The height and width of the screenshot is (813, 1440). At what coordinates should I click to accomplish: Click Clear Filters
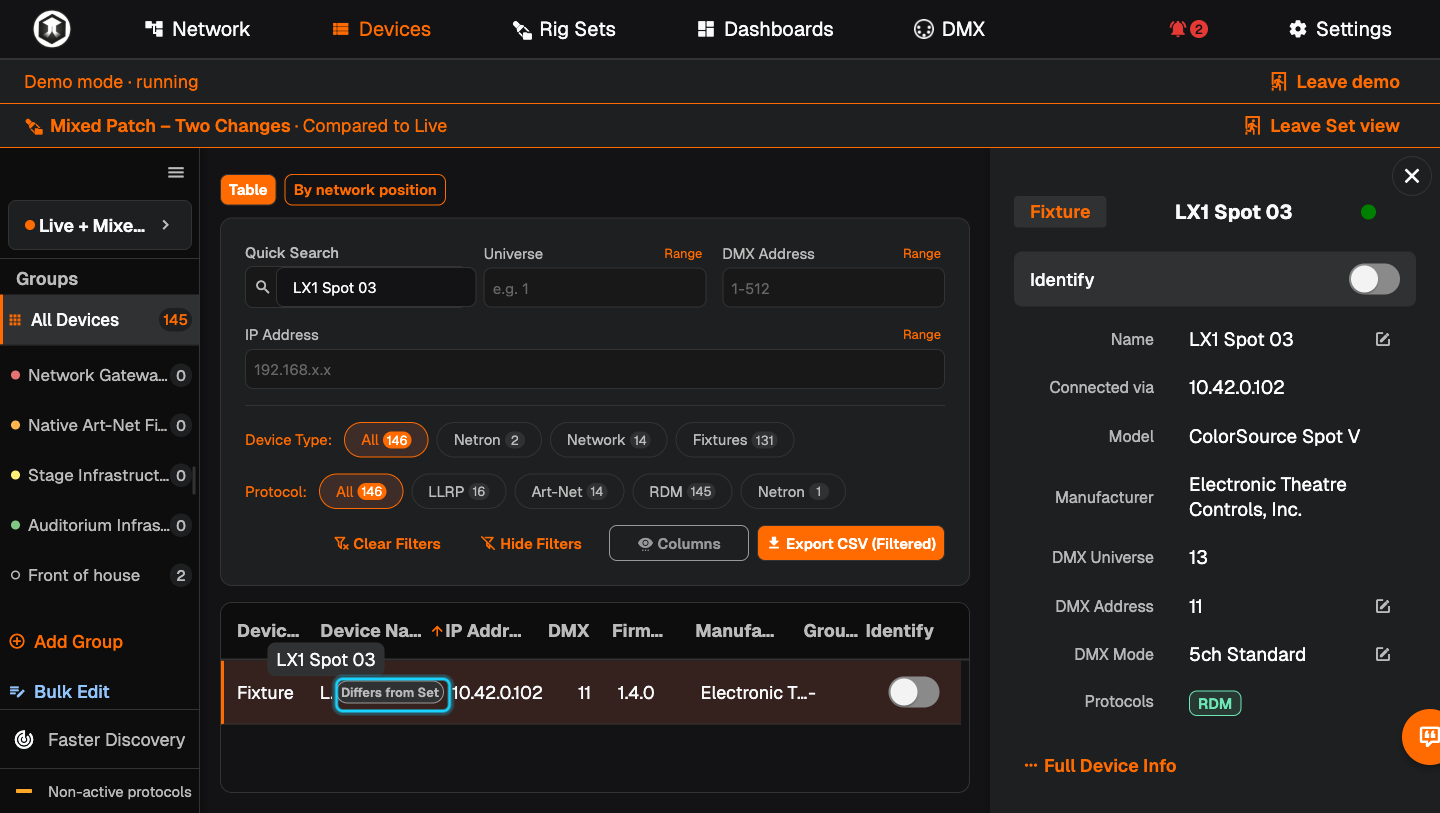click(x=387, y=544)
